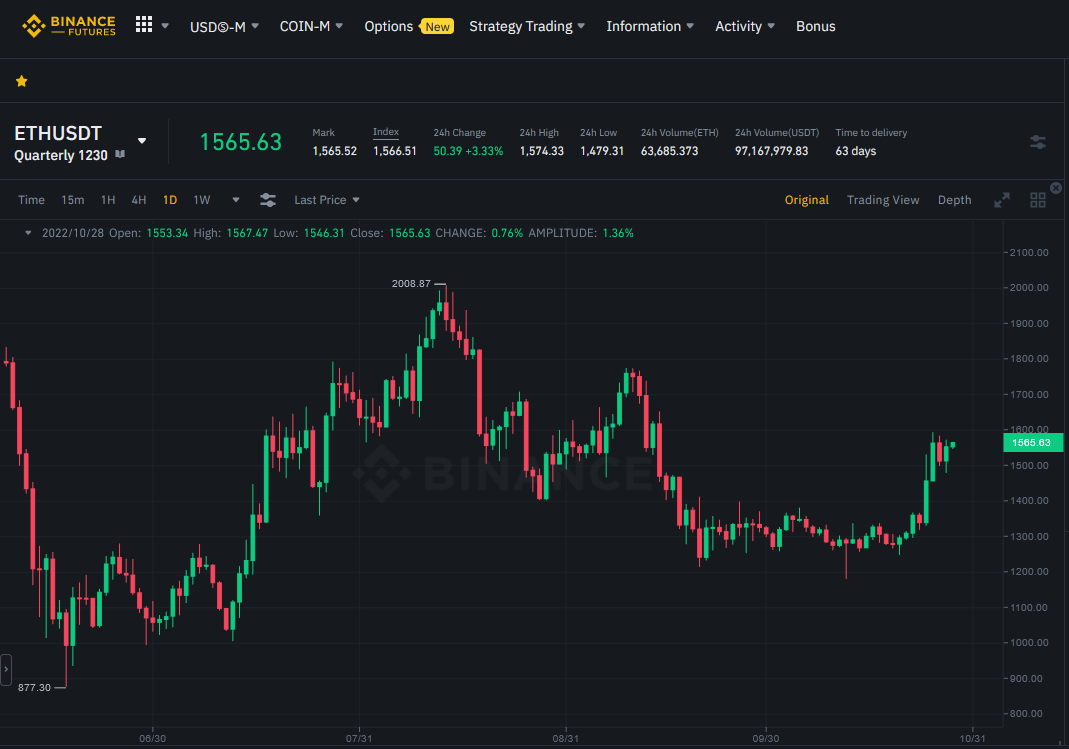This screenshot has width=1069, height=749.
Task: Open the Strategy Trading dropdown
Action: (527, 27)
